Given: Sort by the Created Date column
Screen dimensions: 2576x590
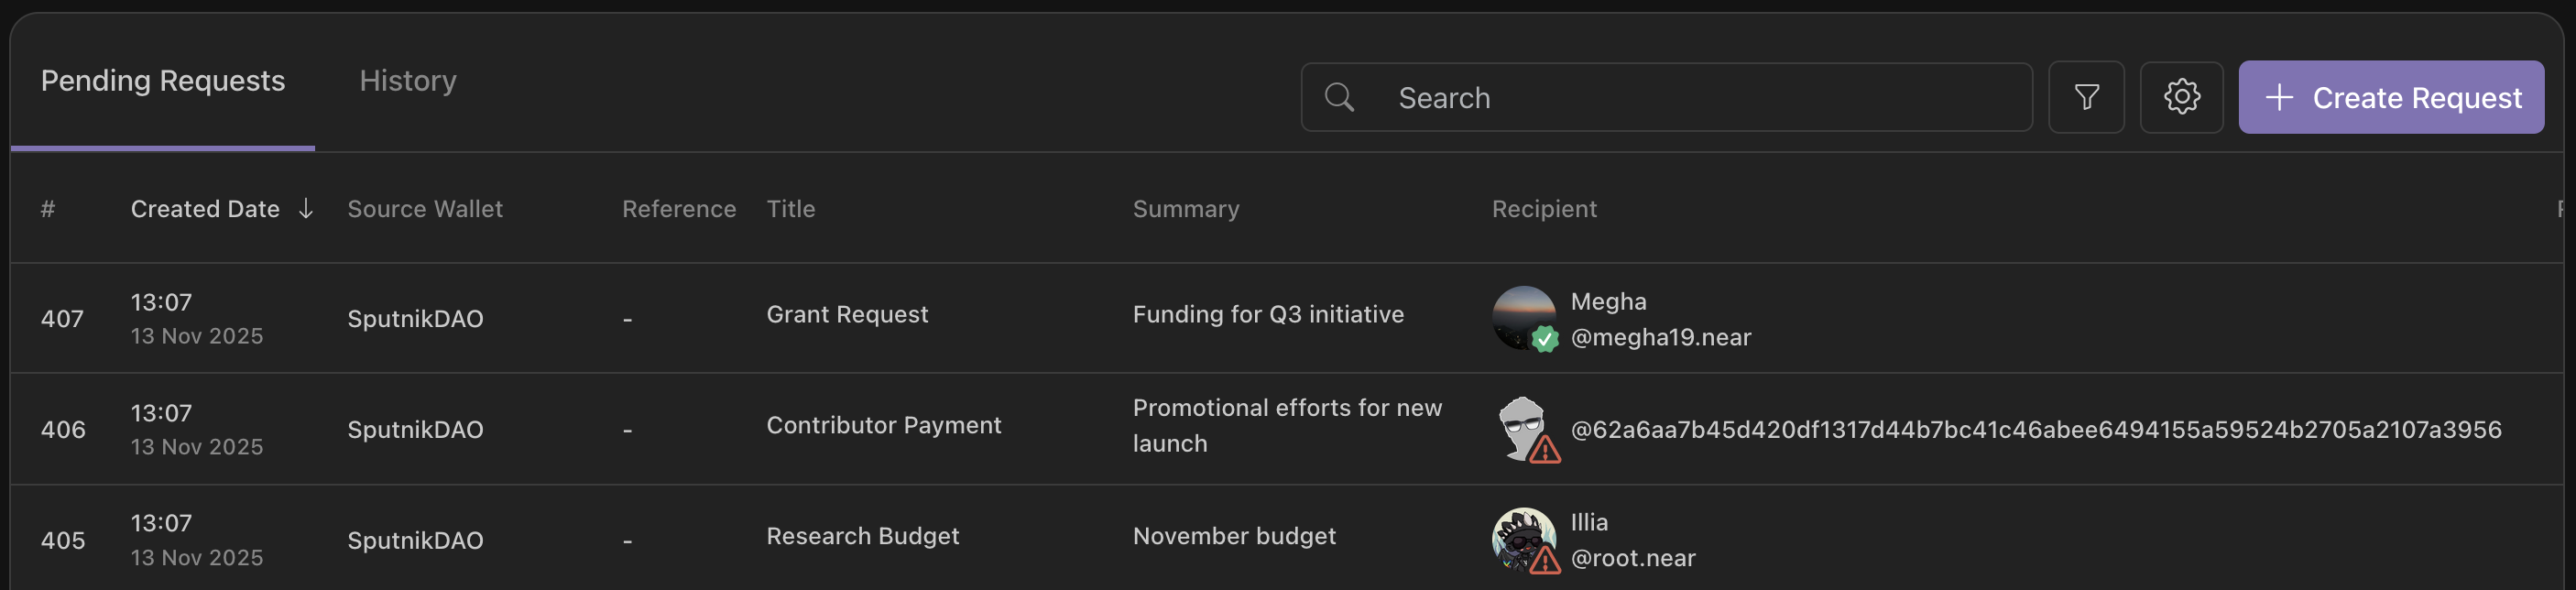Looking at the screenshot, I should pyautogui.click(x=205, y=209).
